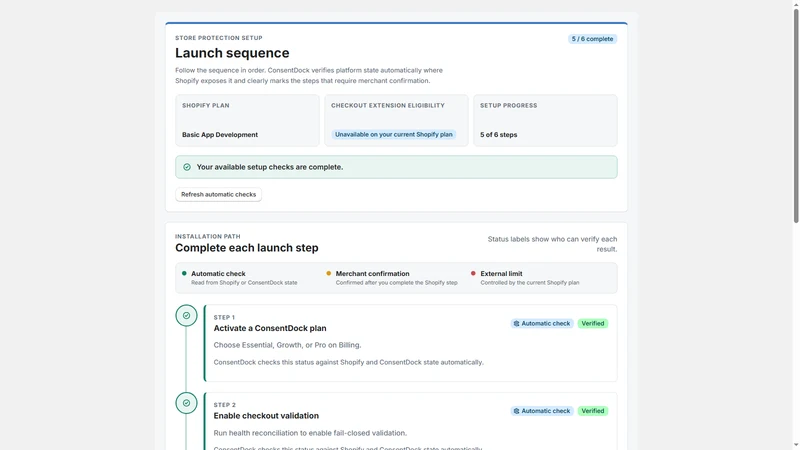The width and height of the screenshot is (800, 450).
Task: Click the Step 2 completed checkmark circle
Action: 186,403
